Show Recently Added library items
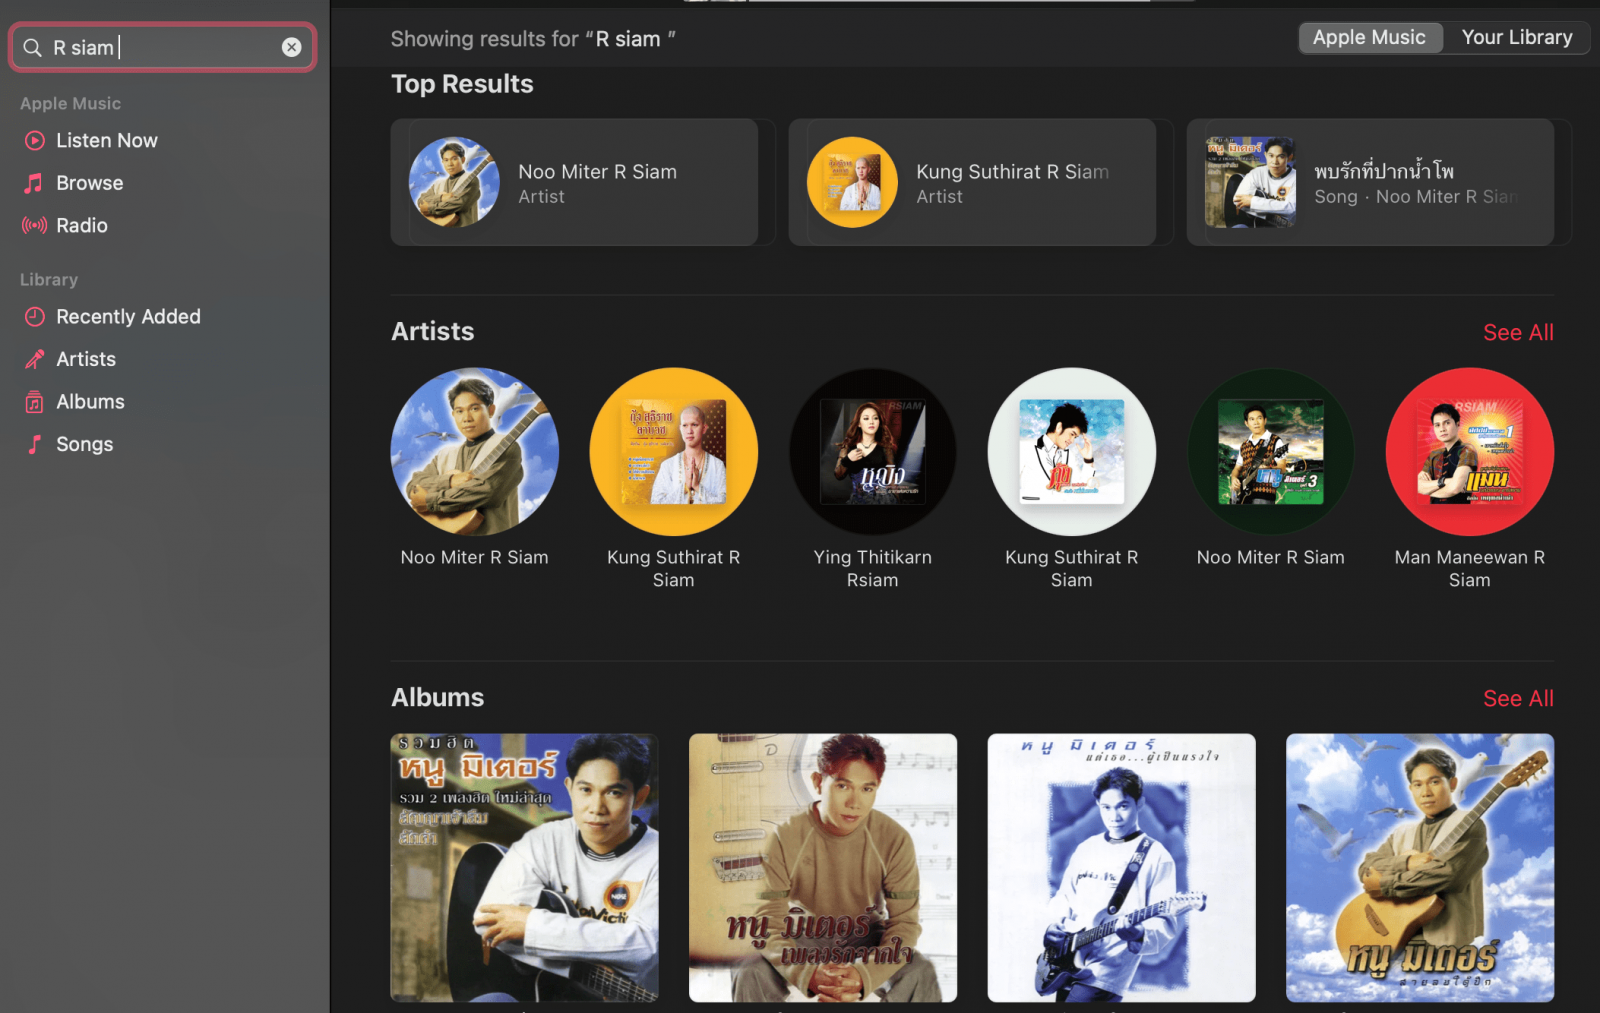Image resolution: width=1600 pixels, height=1013 pixels. (128, 317)
